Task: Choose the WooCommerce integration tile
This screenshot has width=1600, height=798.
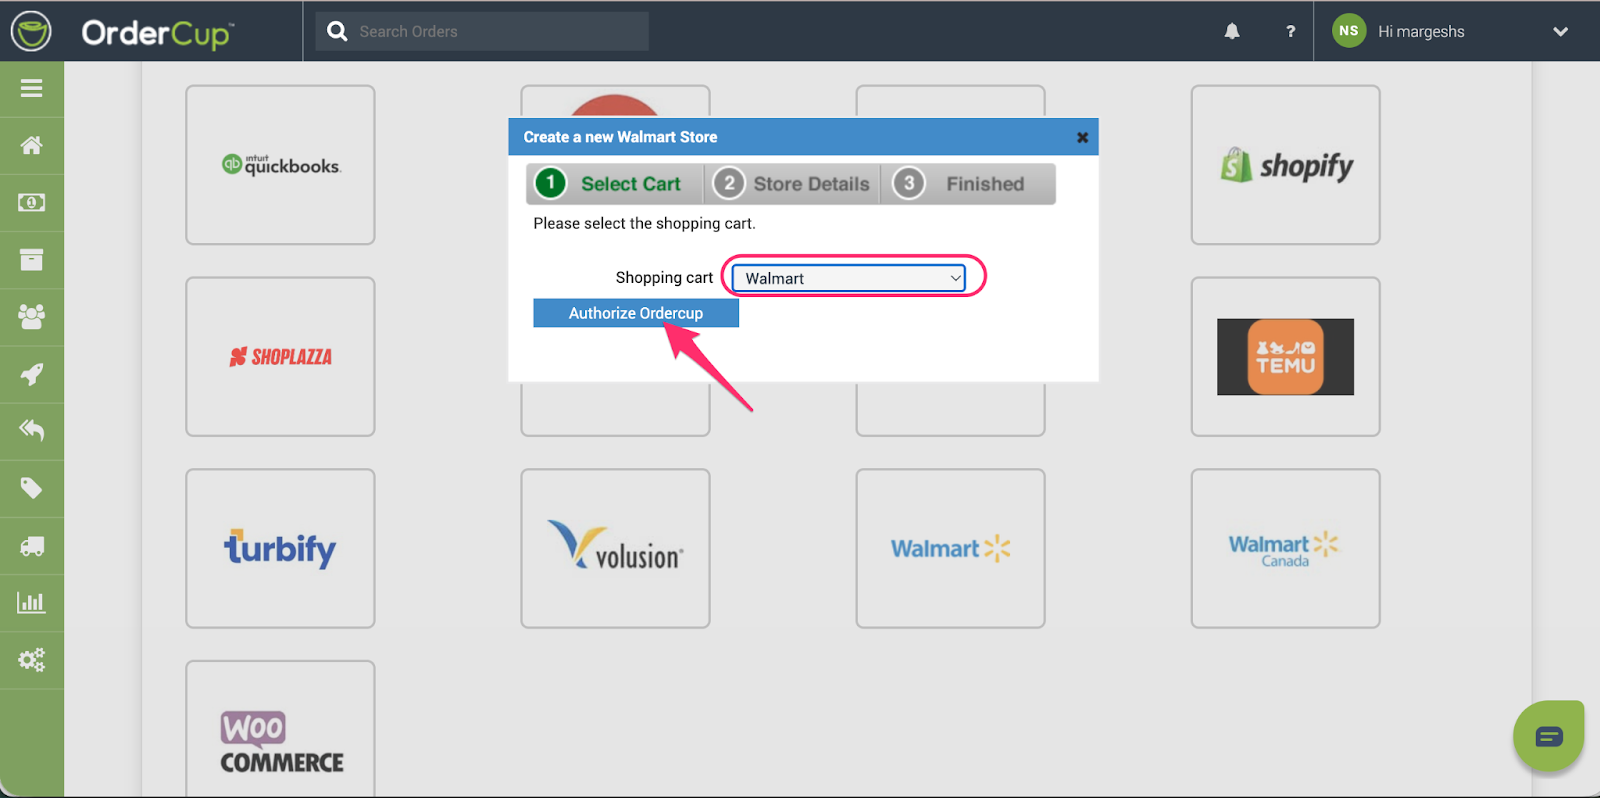Action: pos(280,729)
